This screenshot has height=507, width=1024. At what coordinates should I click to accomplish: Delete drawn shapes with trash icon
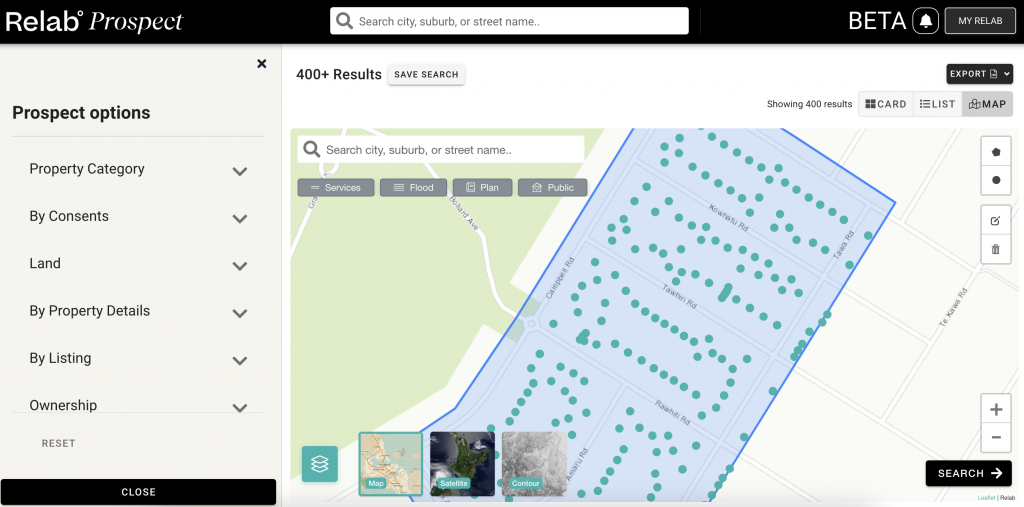click(995, 249)
